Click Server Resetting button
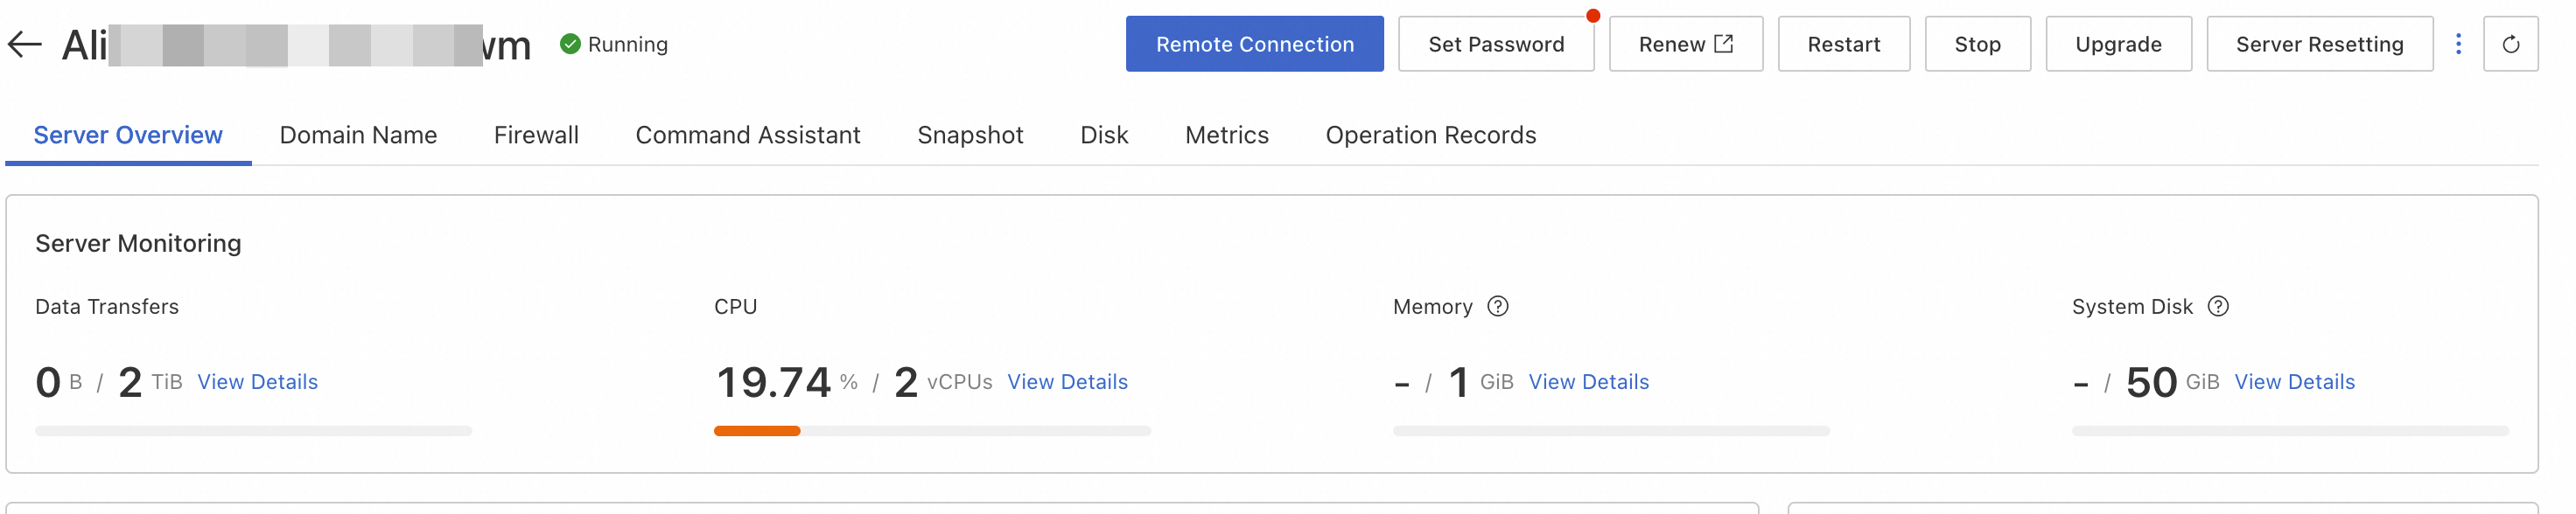The width and height of the screenshot is (2576, 514). point(2318,44)
